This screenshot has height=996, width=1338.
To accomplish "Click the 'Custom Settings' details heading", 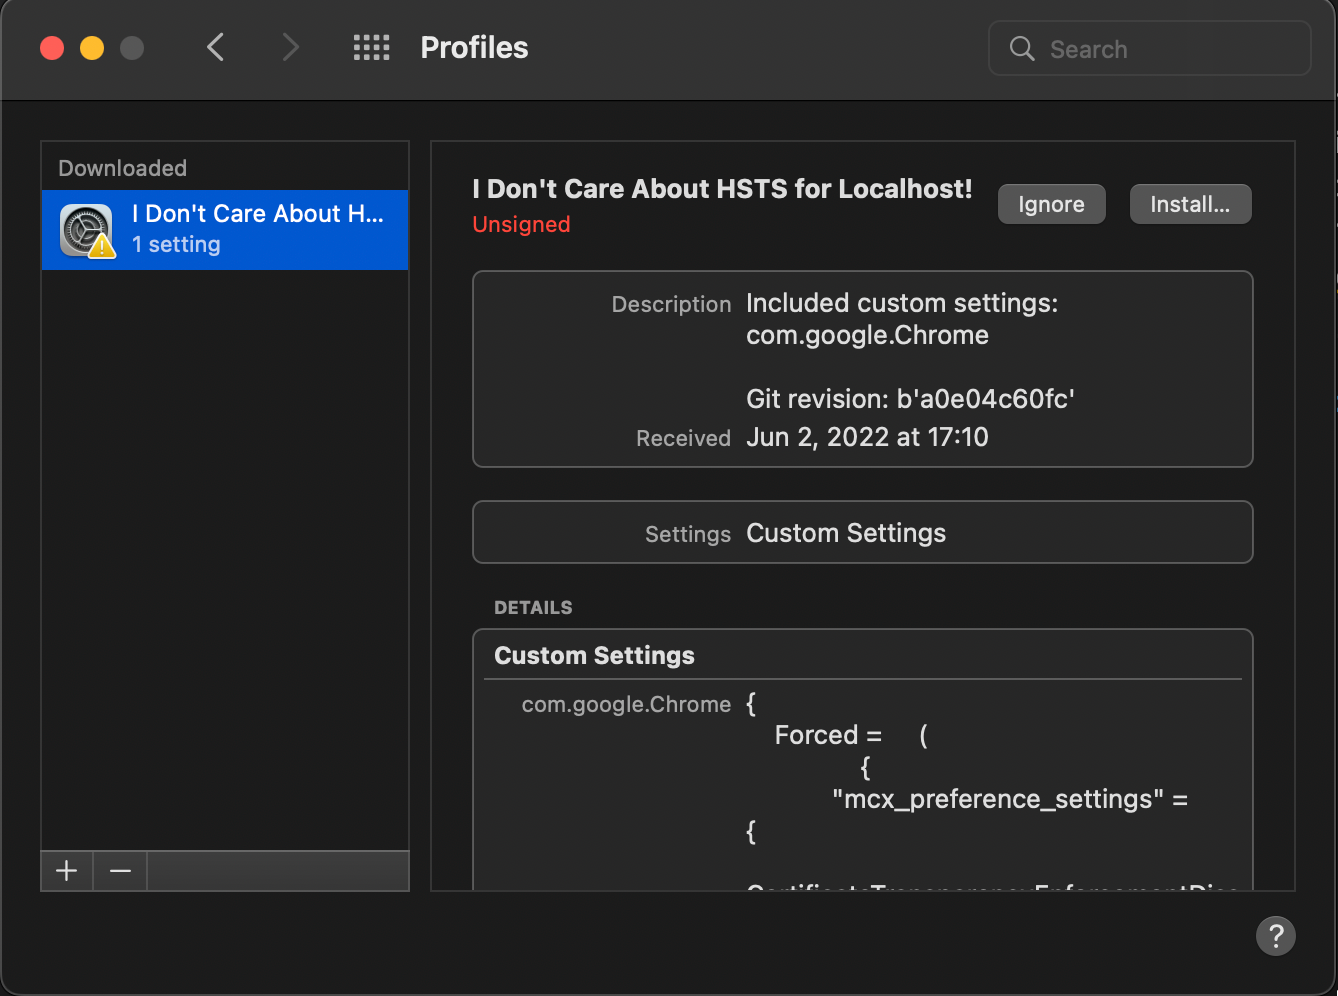I will (594, 655).
